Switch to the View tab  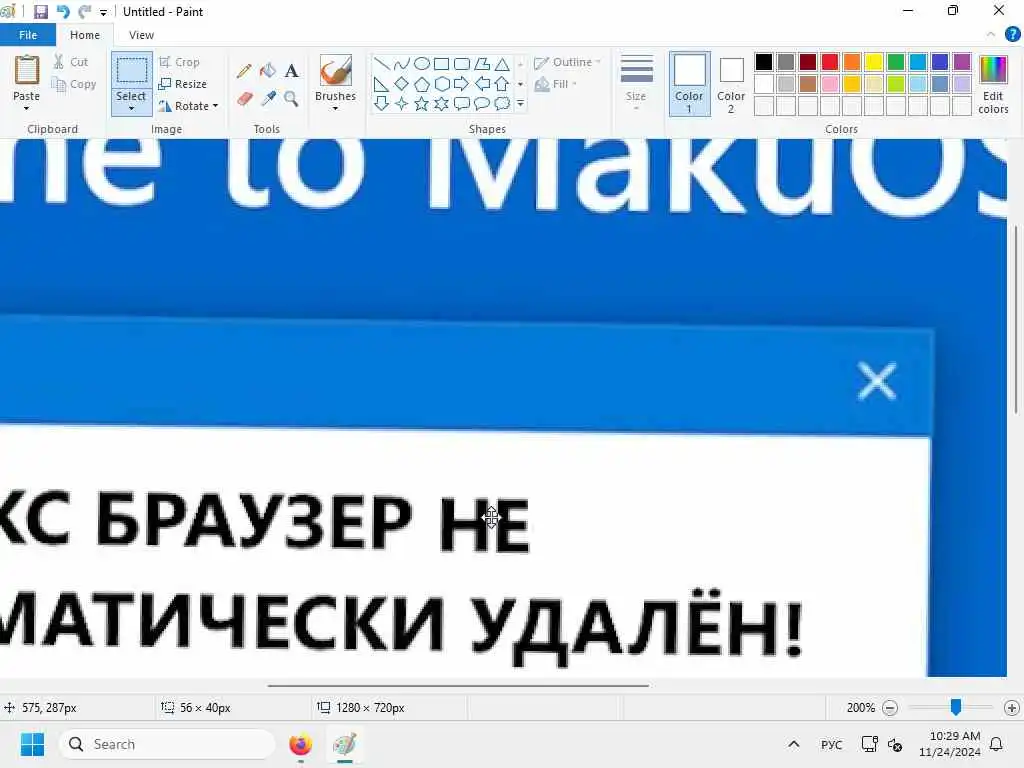click(x=141, y=35)
